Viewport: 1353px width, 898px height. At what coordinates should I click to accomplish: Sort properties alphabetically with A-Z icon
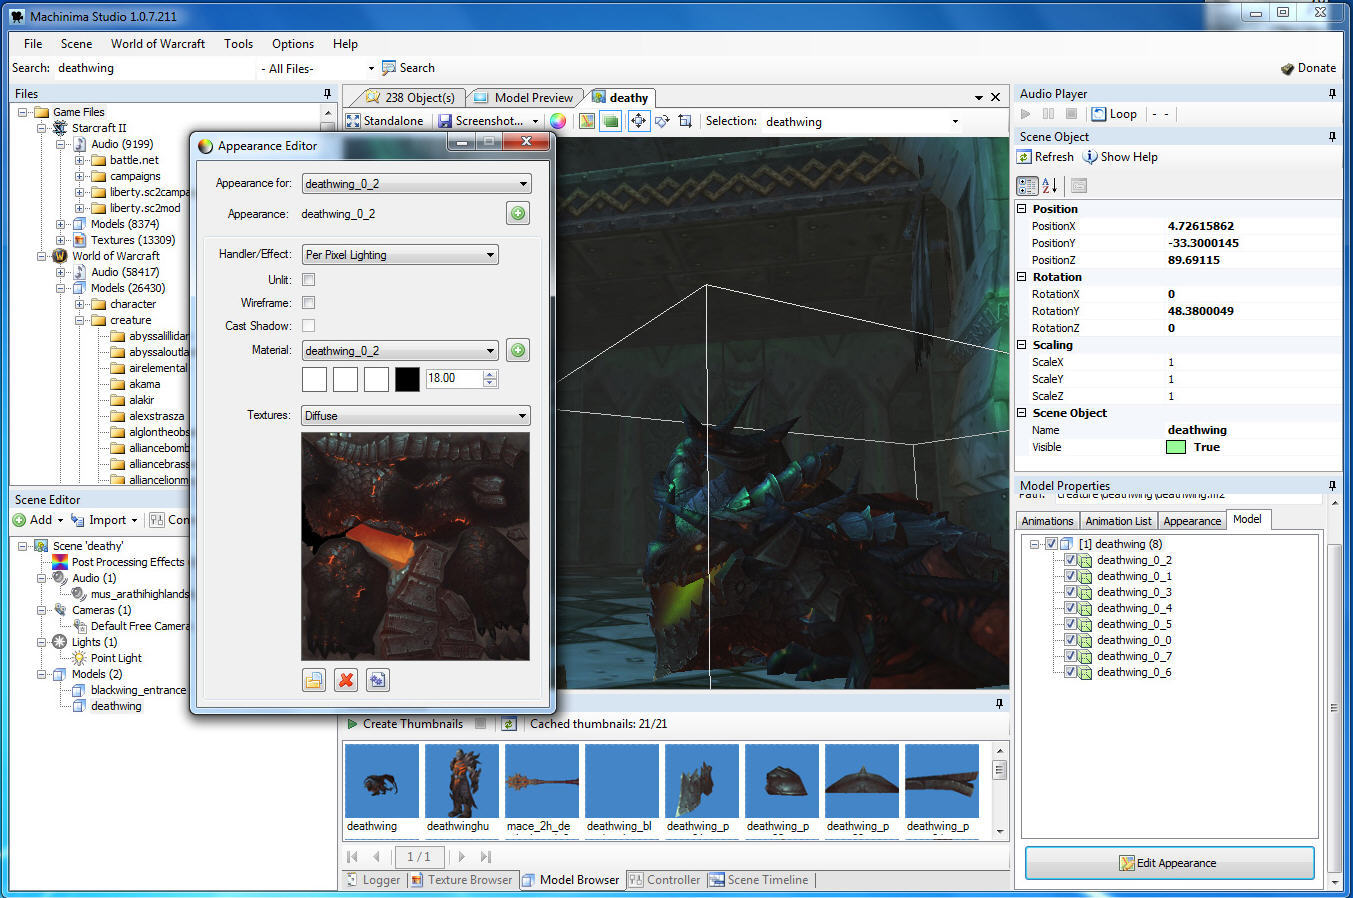[1049, 185]
